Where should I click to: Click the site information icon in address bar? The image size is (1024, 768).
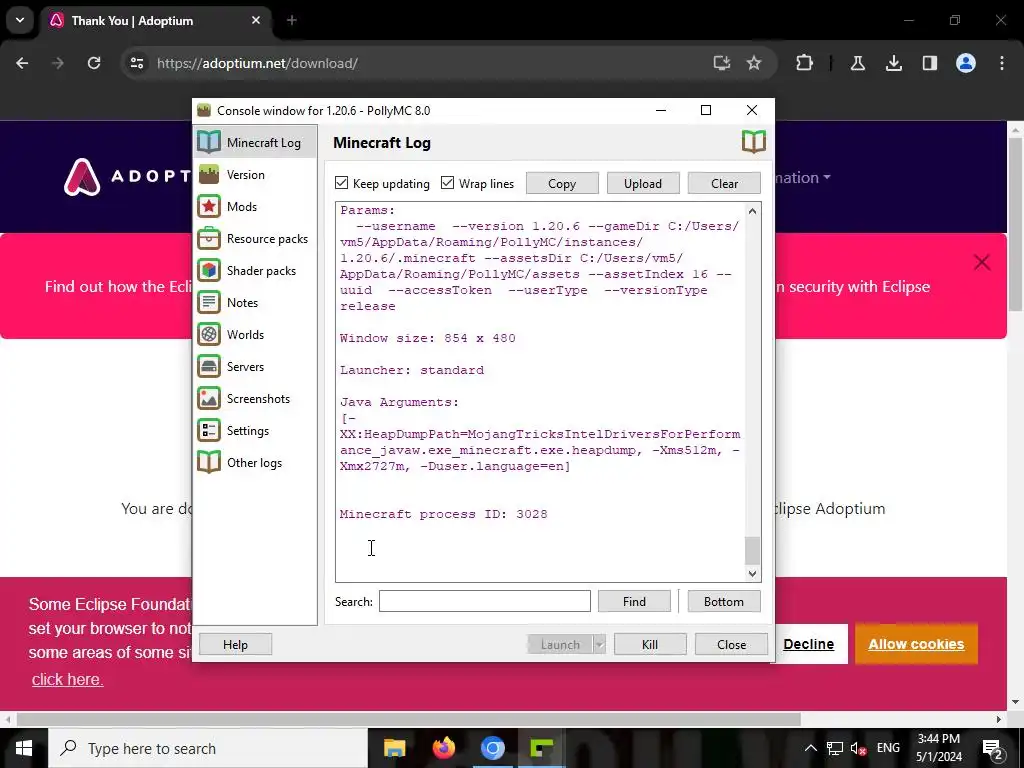(136, 63)
